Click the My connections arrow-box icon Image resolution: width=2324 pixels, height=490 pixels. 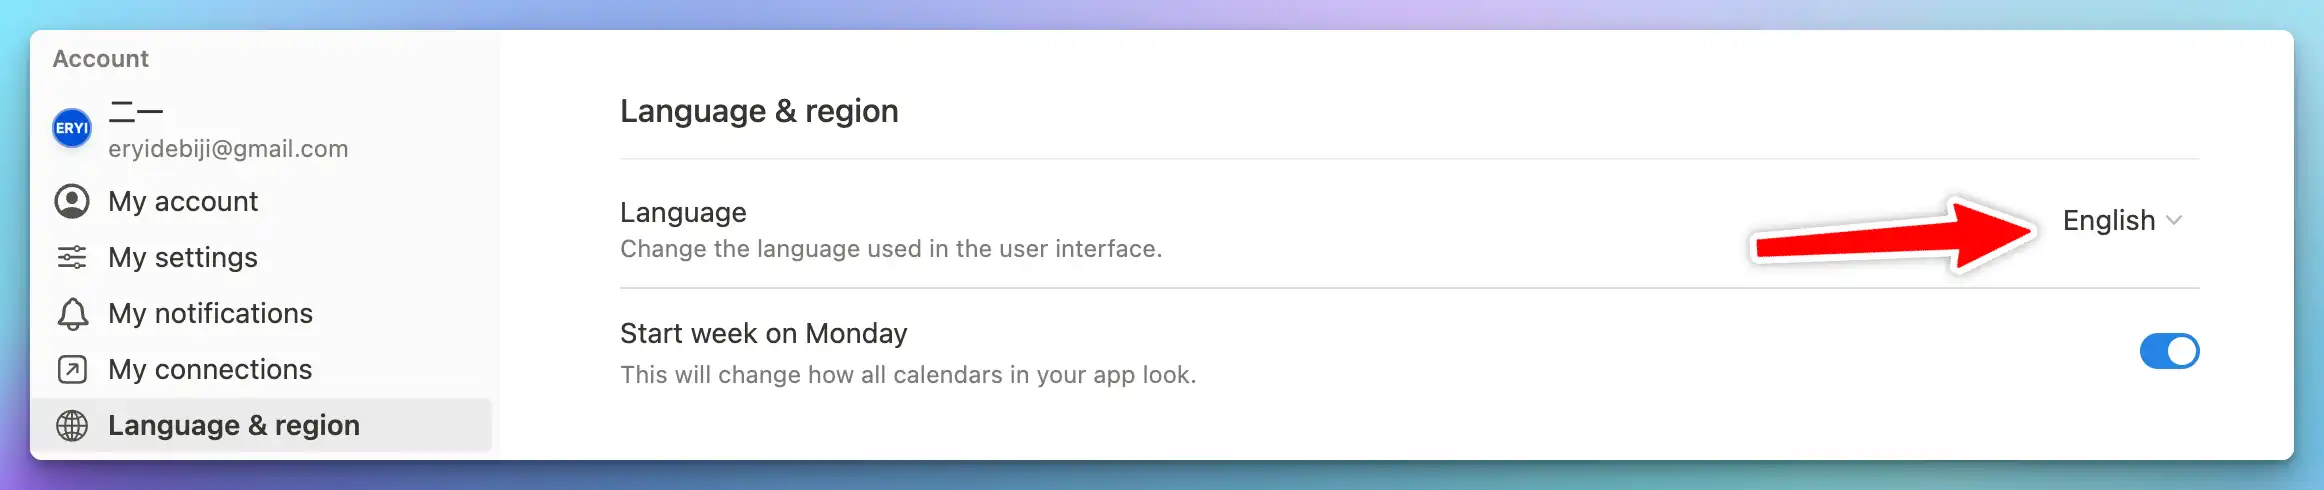pos(72,369)
